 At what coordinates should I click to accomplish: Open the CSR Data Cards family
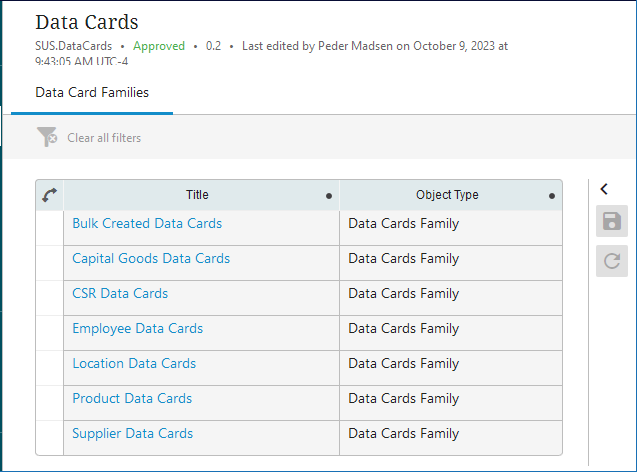[120, 294]
